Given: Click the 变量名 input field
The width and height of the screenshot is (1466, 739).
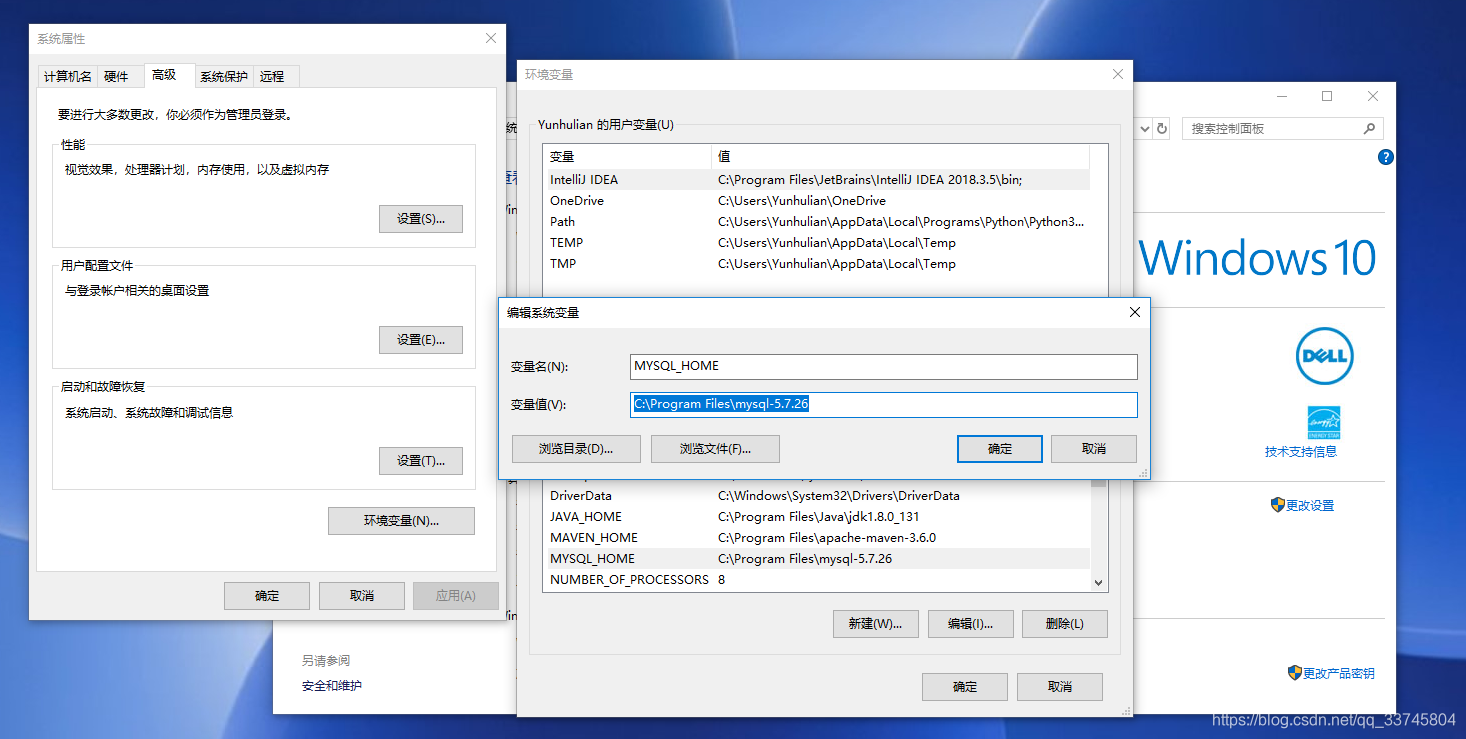Looking at the screenshot, I should pyautogui.click(x=884, y=367).
